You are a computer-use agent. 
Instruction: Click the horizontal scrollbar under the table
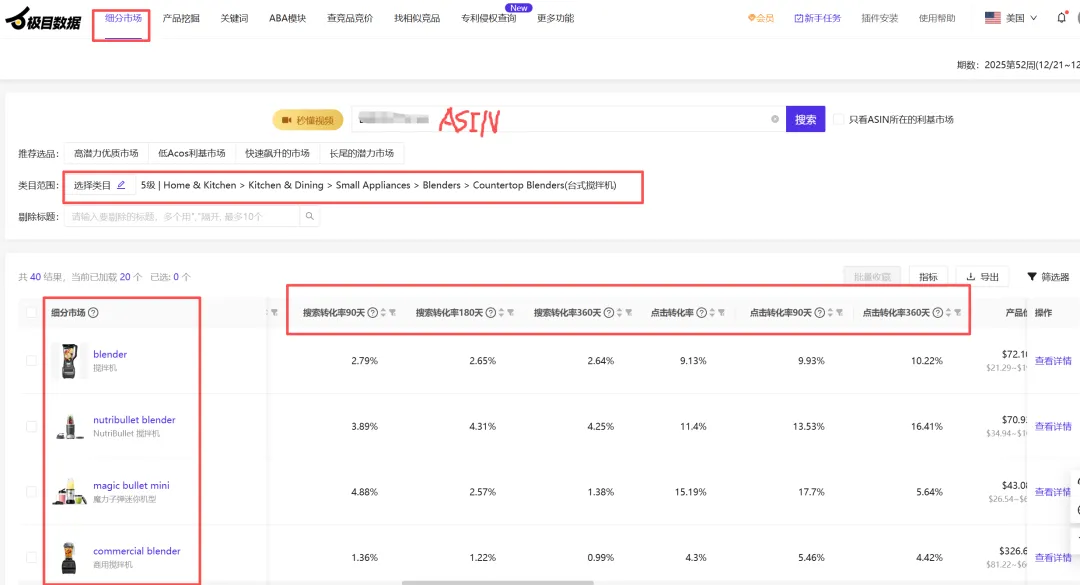497,582
